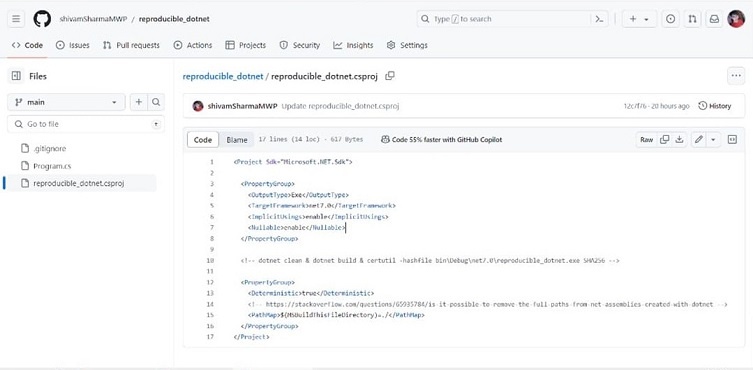Click the TargetFramework net7.0 code line
This screenshot has width=753, height=370.
(322, 206)
